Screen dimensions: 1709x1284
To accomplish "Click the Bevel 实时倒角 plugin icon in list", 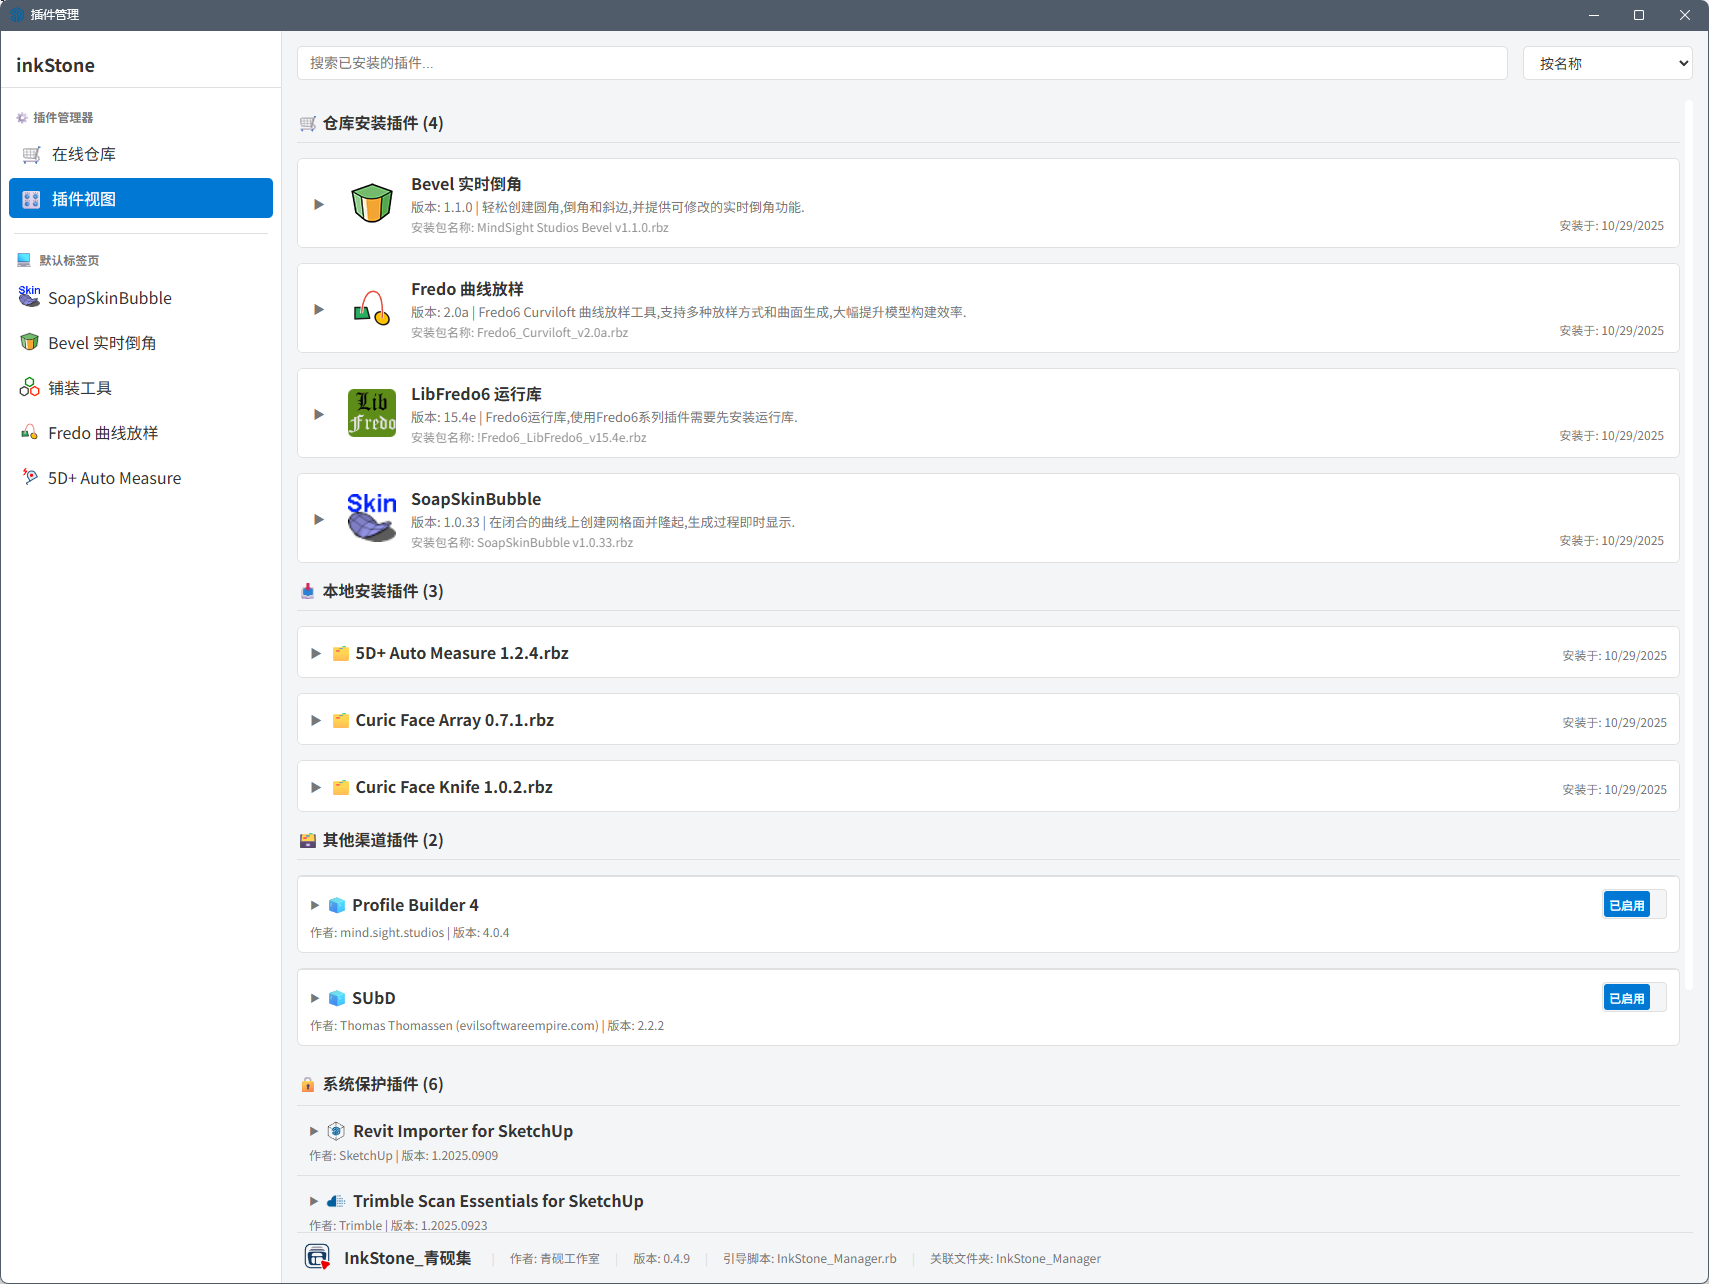I will coord(372,203).
